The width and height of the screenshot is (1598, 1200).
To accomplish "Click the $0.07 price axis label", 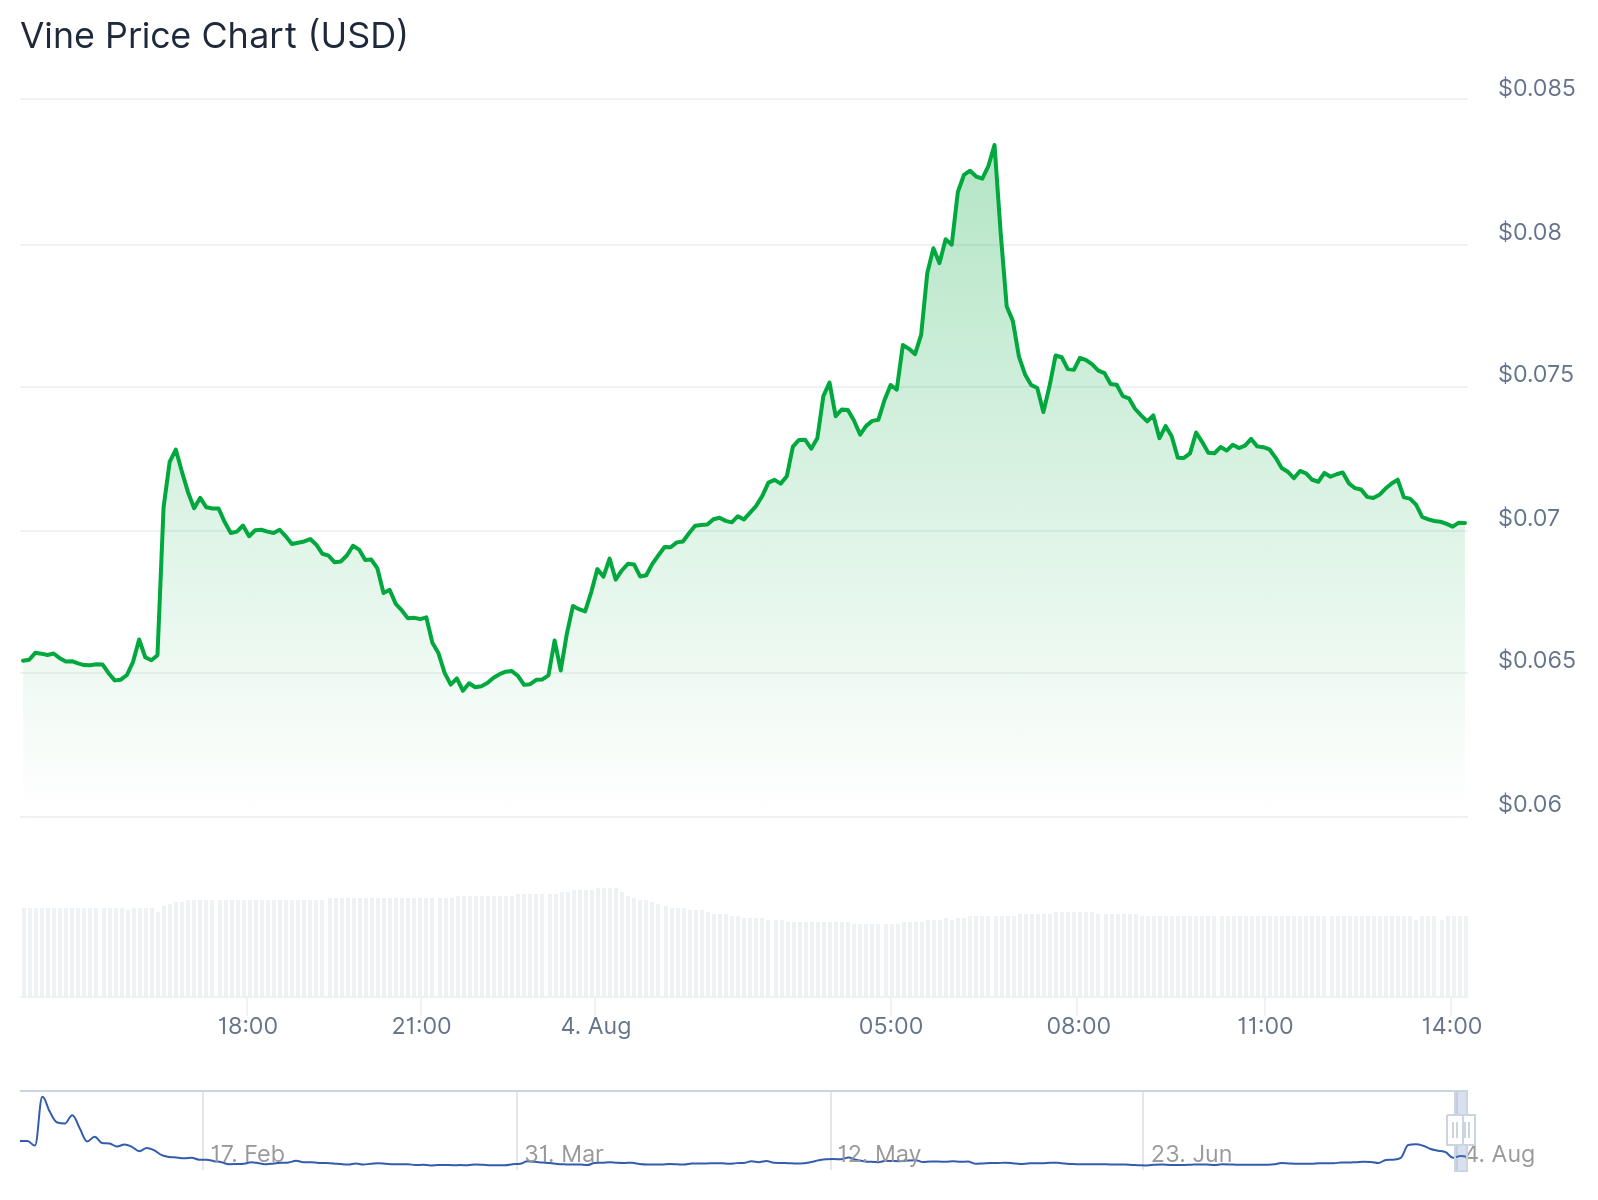I will [1530, 518].
